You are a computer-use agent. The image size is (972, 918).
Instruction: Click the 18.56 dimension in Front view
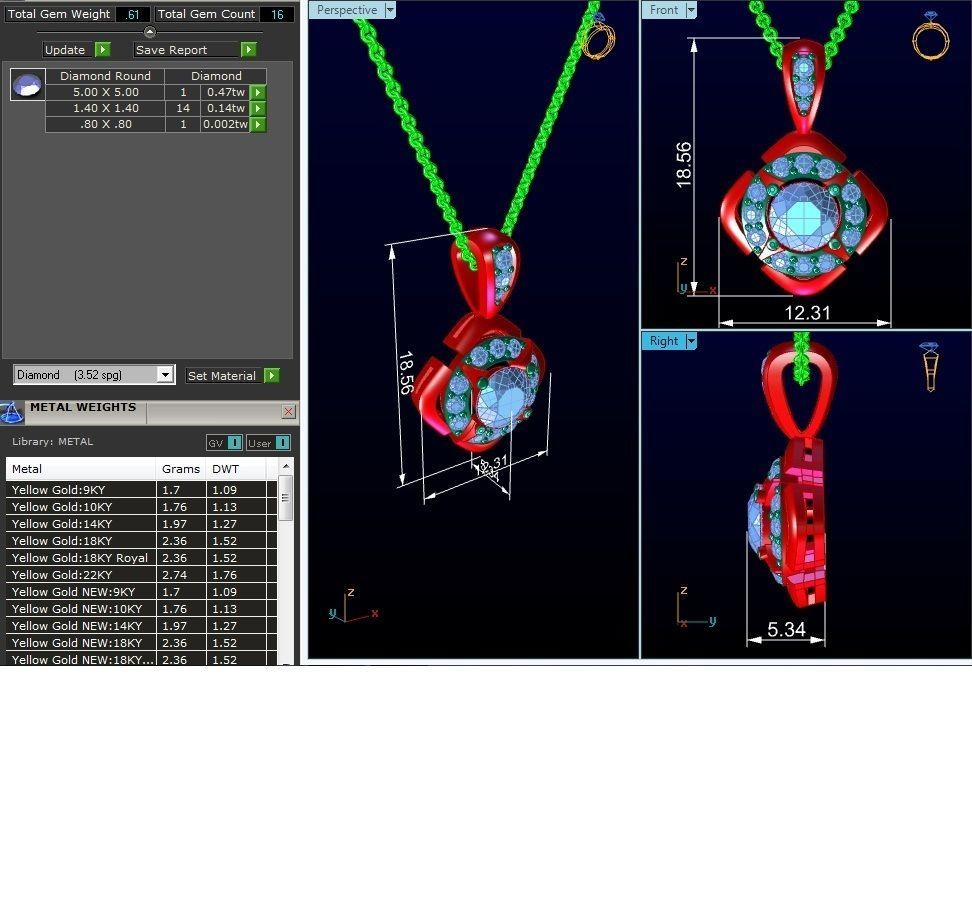683,165
